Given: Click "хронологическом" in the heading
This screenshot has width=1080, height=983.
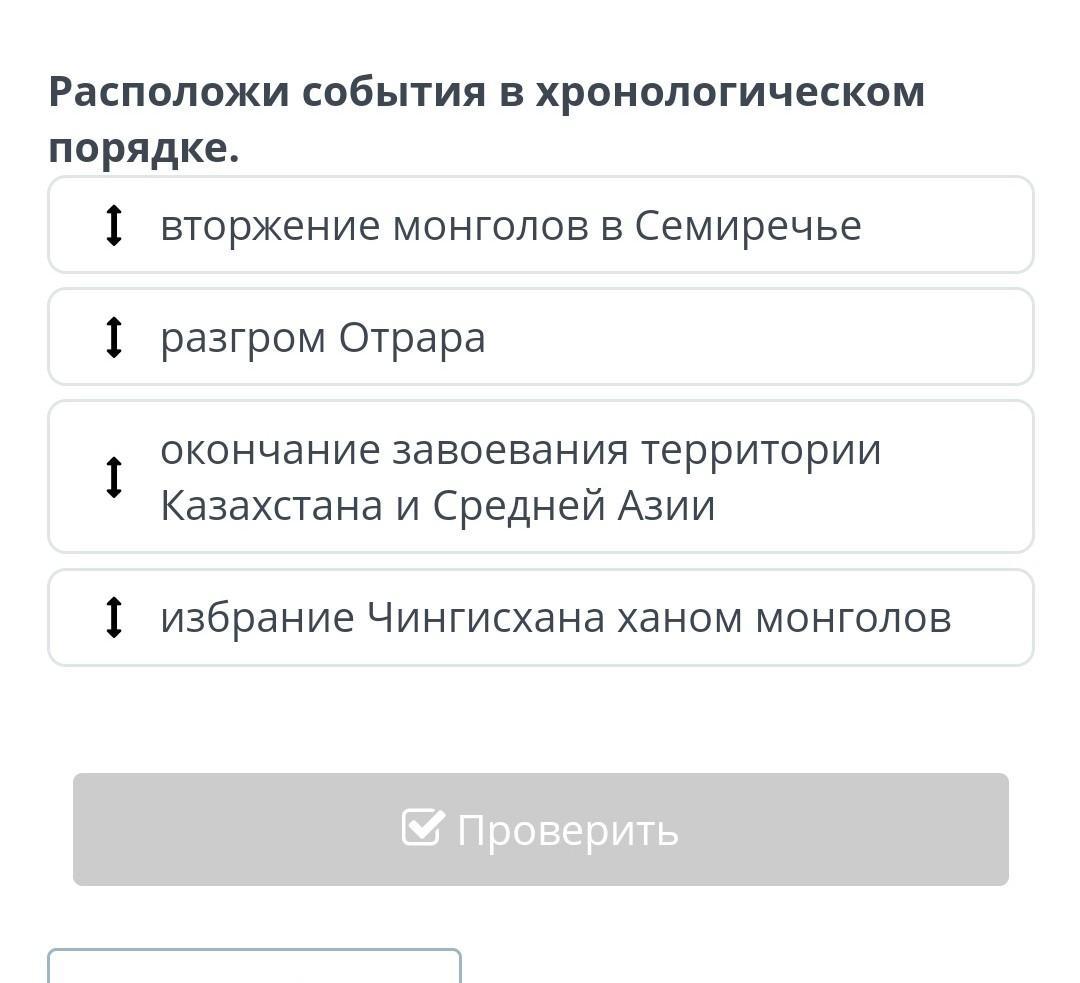Looking at the screenshot, I should [x=730, y=92].
